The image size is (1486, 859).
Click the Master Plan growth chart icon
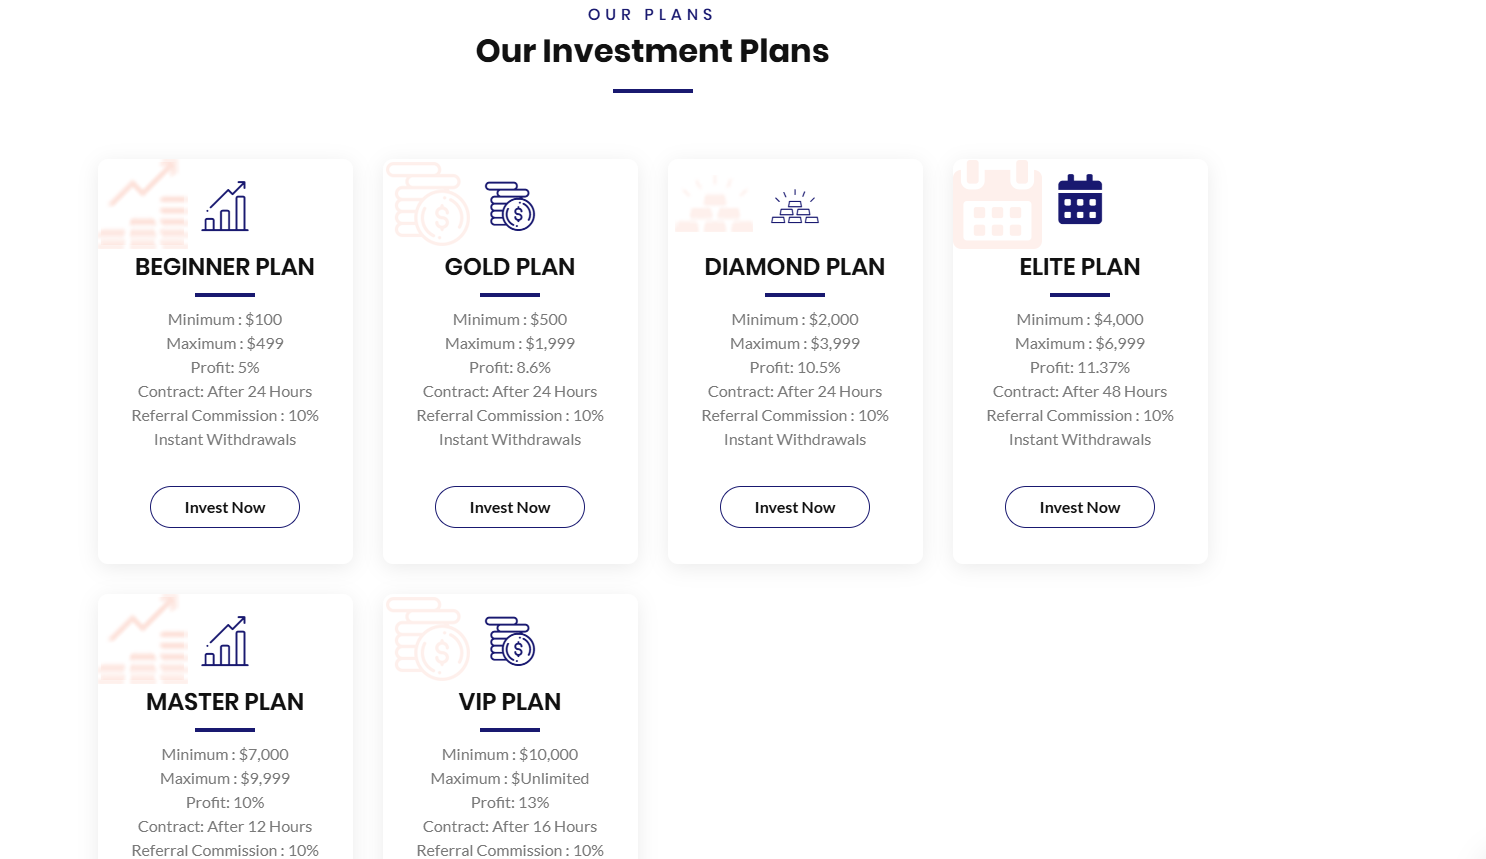tap(225, 642)
